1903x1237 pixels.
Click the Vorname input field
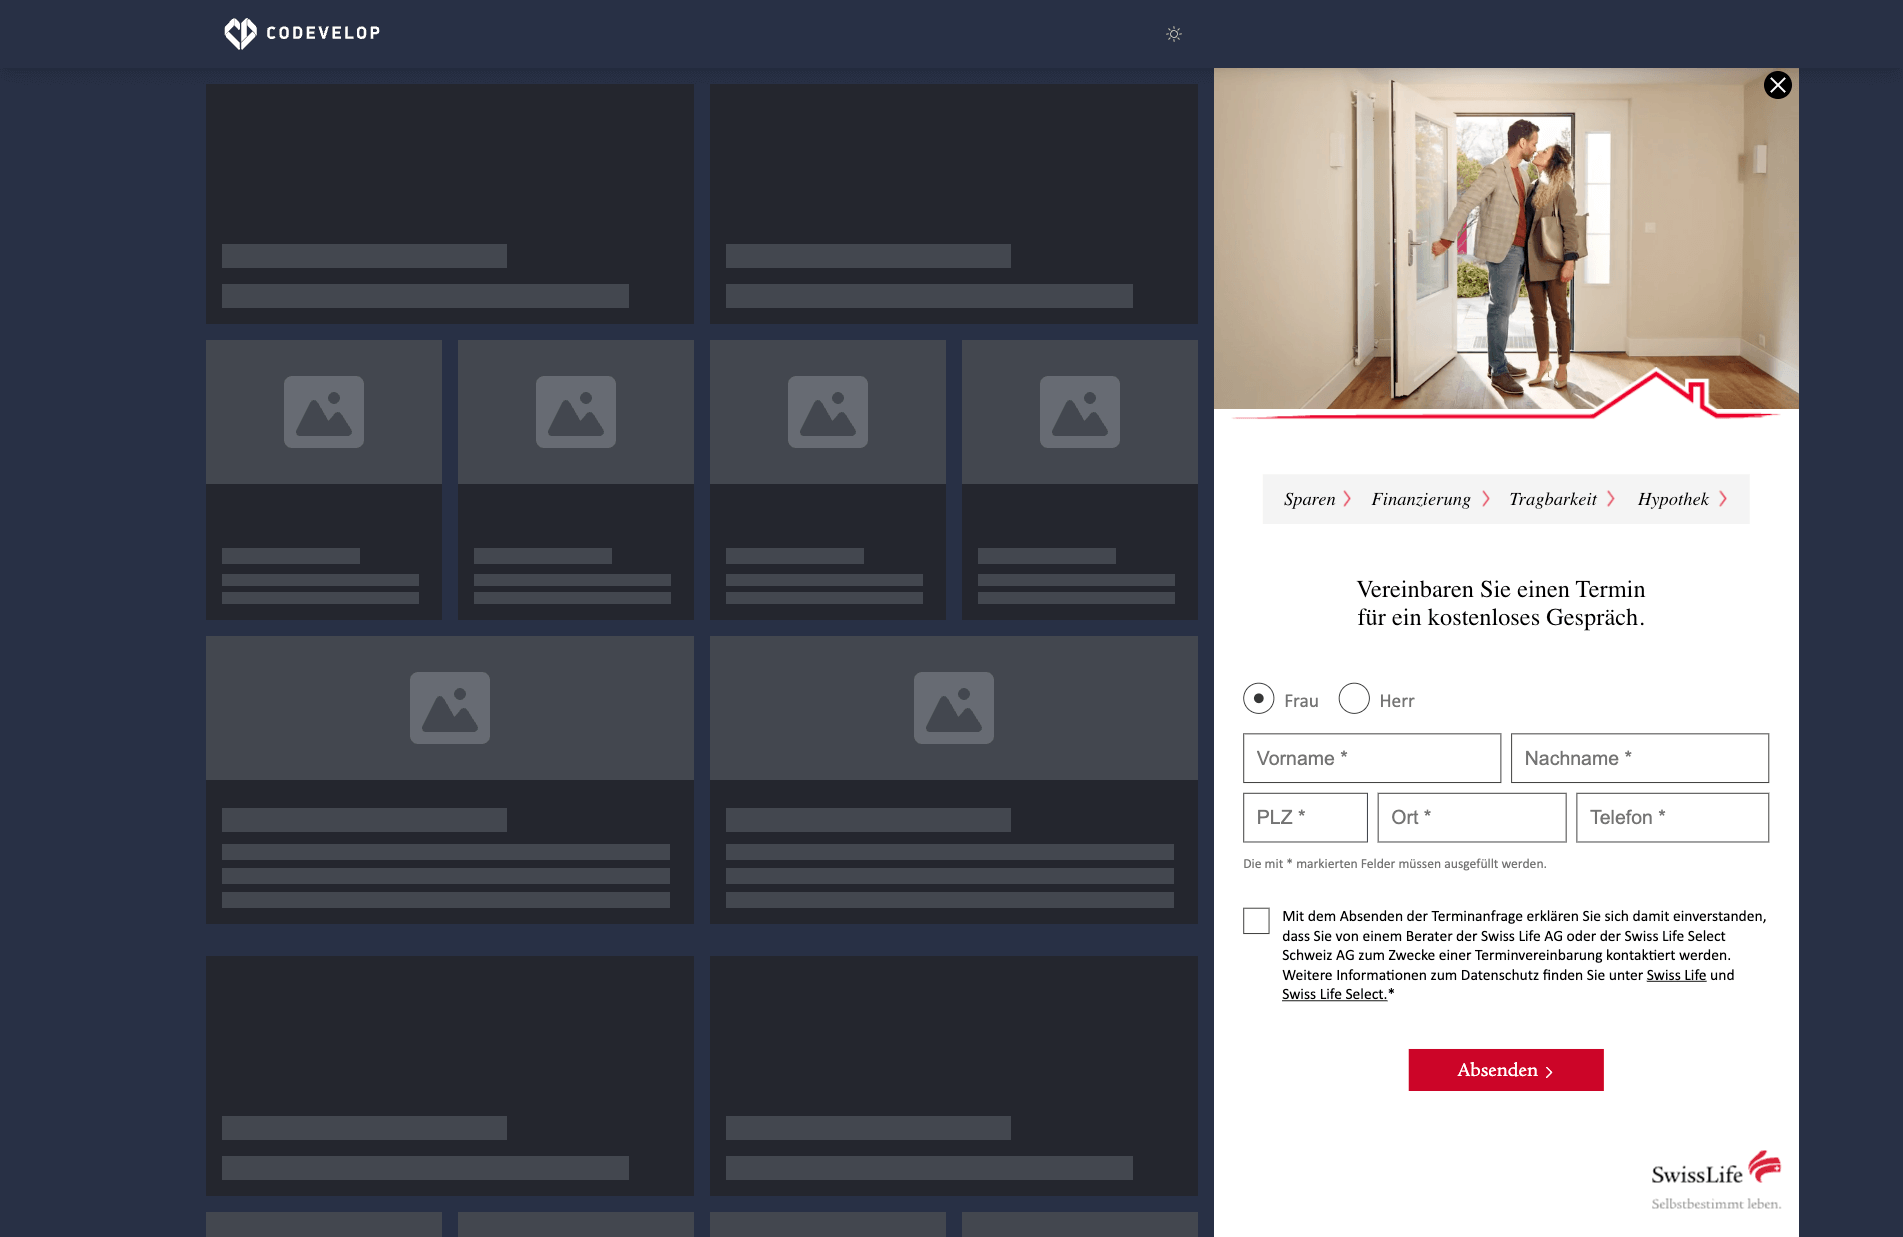1372,758
